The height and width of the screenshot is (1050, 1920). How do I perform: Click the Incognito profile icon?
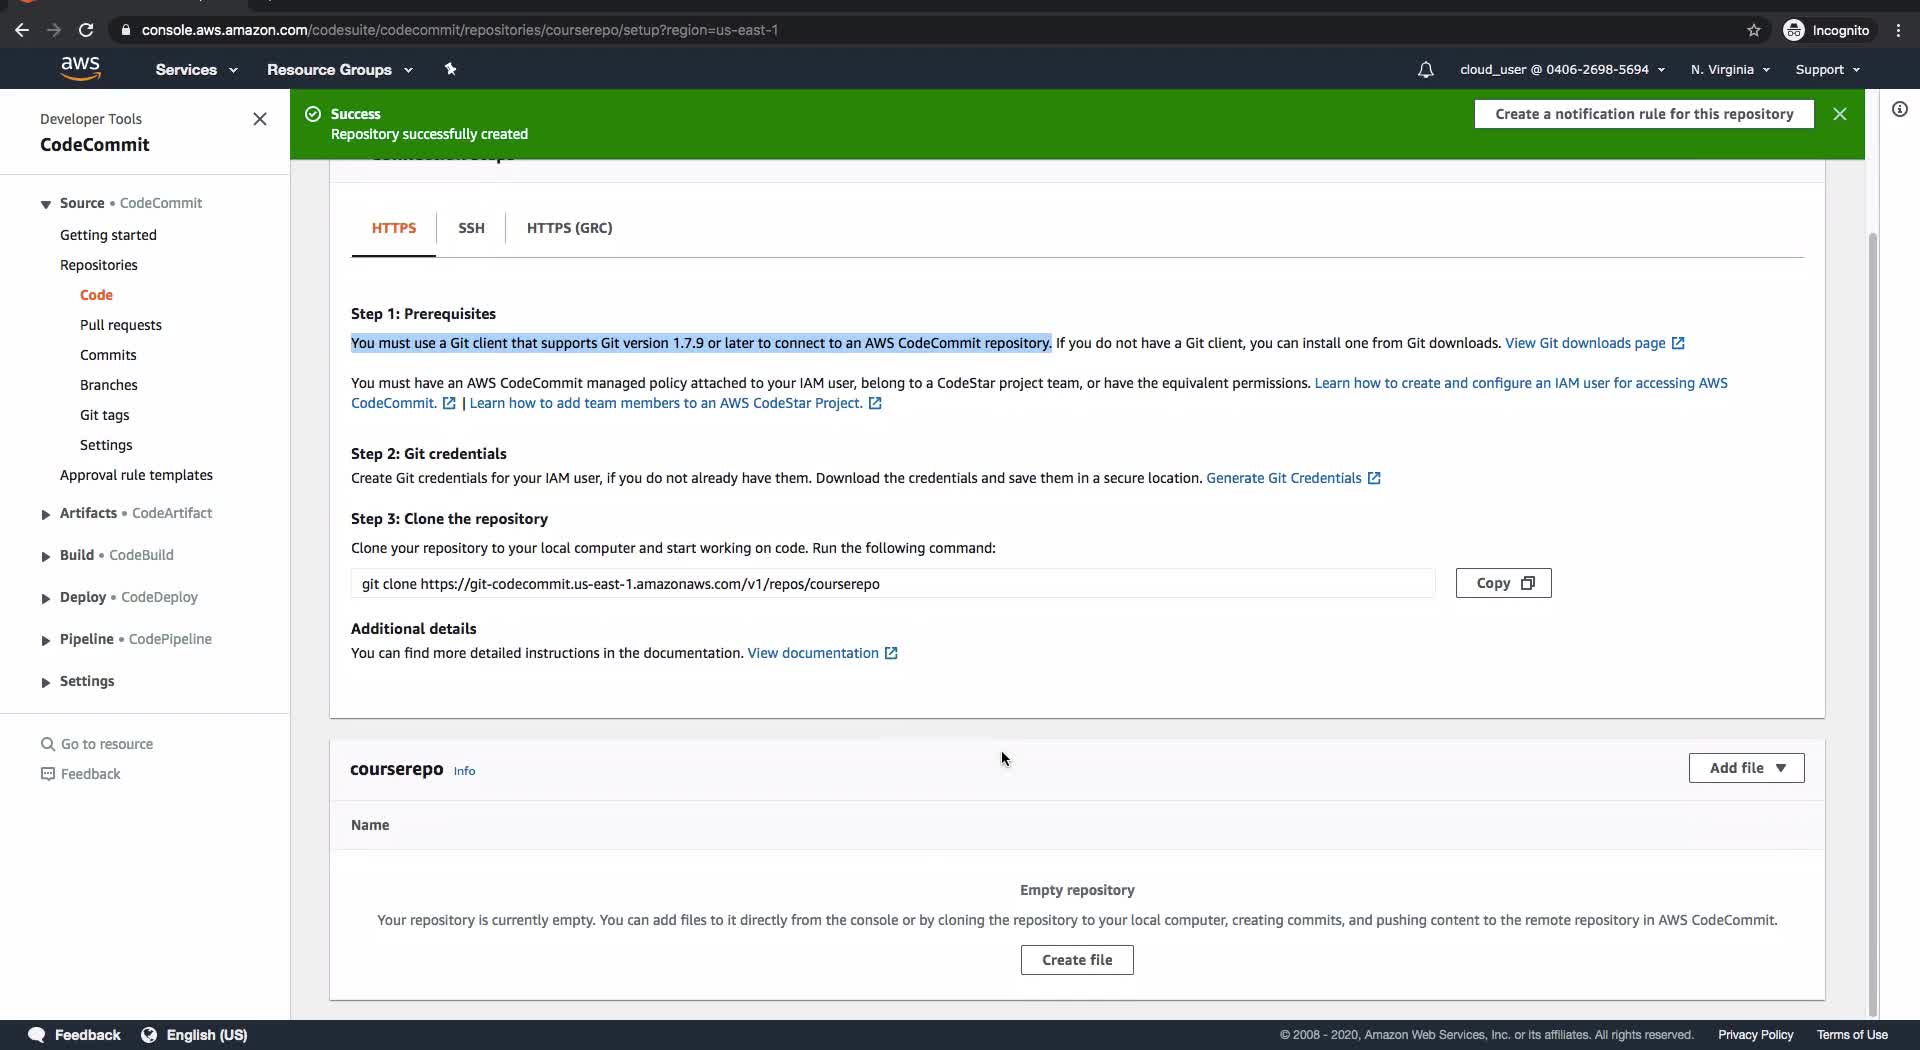[1793, 30]
